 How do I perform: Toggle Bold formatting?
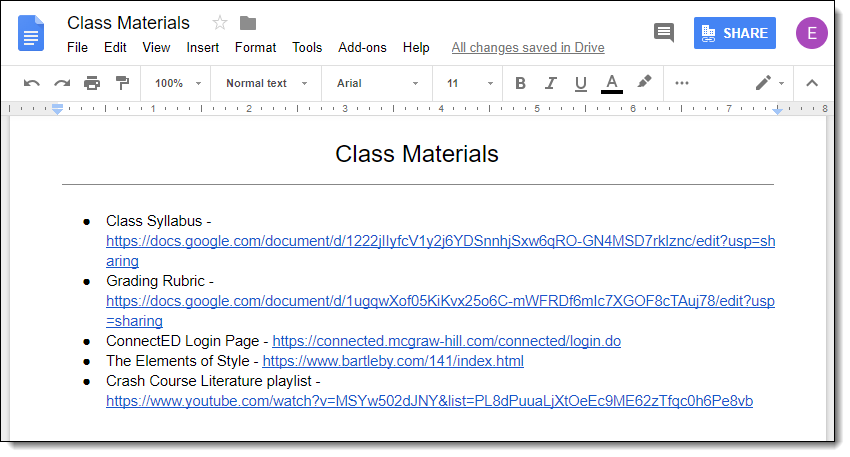pos(520,83)
